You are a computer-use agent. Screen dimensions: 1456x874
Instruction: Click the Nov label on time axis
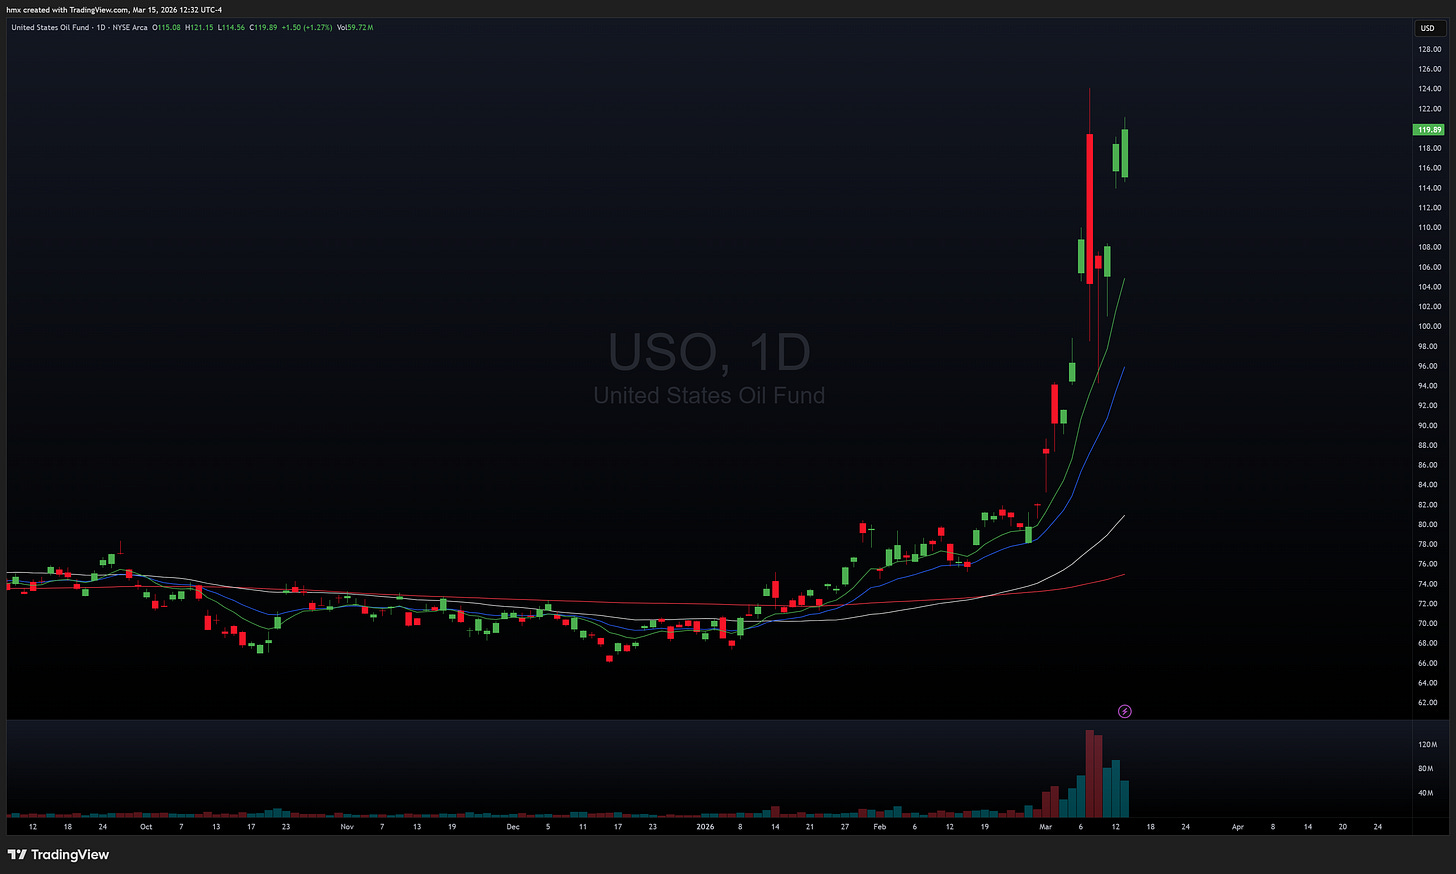(x=347, y=827)
